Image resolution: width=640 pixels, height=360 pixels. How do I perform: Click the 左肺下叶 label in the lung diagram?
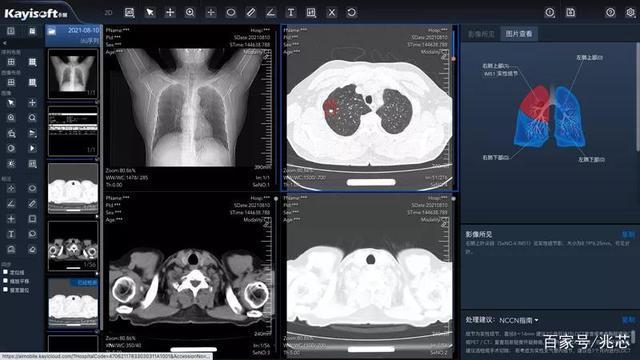point(591,160)
